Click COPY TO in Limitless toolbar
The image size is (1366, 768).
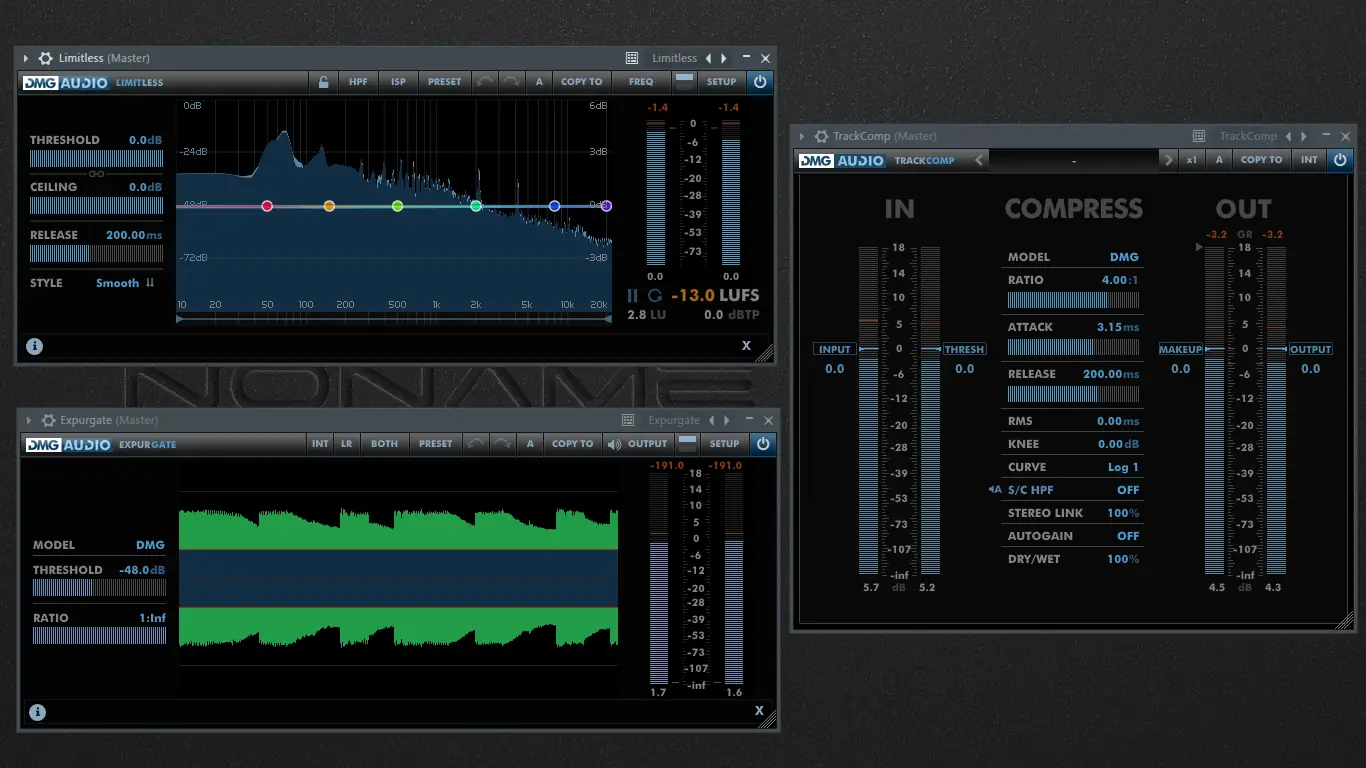coord(582,82)
